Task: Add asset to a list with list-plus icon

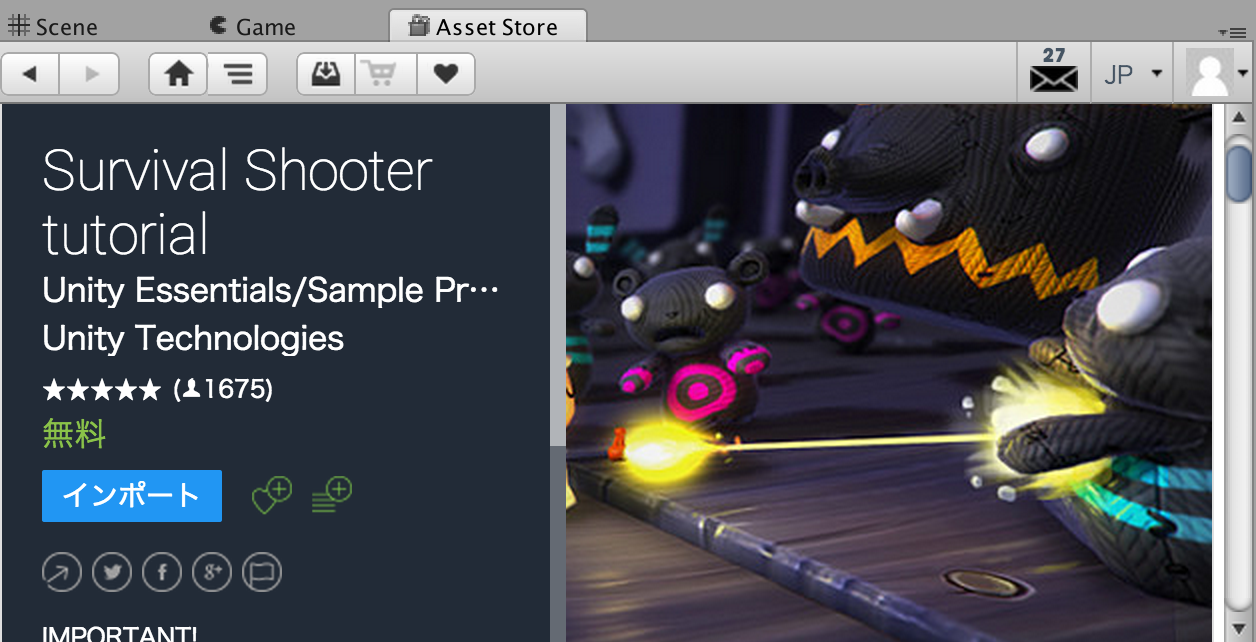Action: point(331,494)
